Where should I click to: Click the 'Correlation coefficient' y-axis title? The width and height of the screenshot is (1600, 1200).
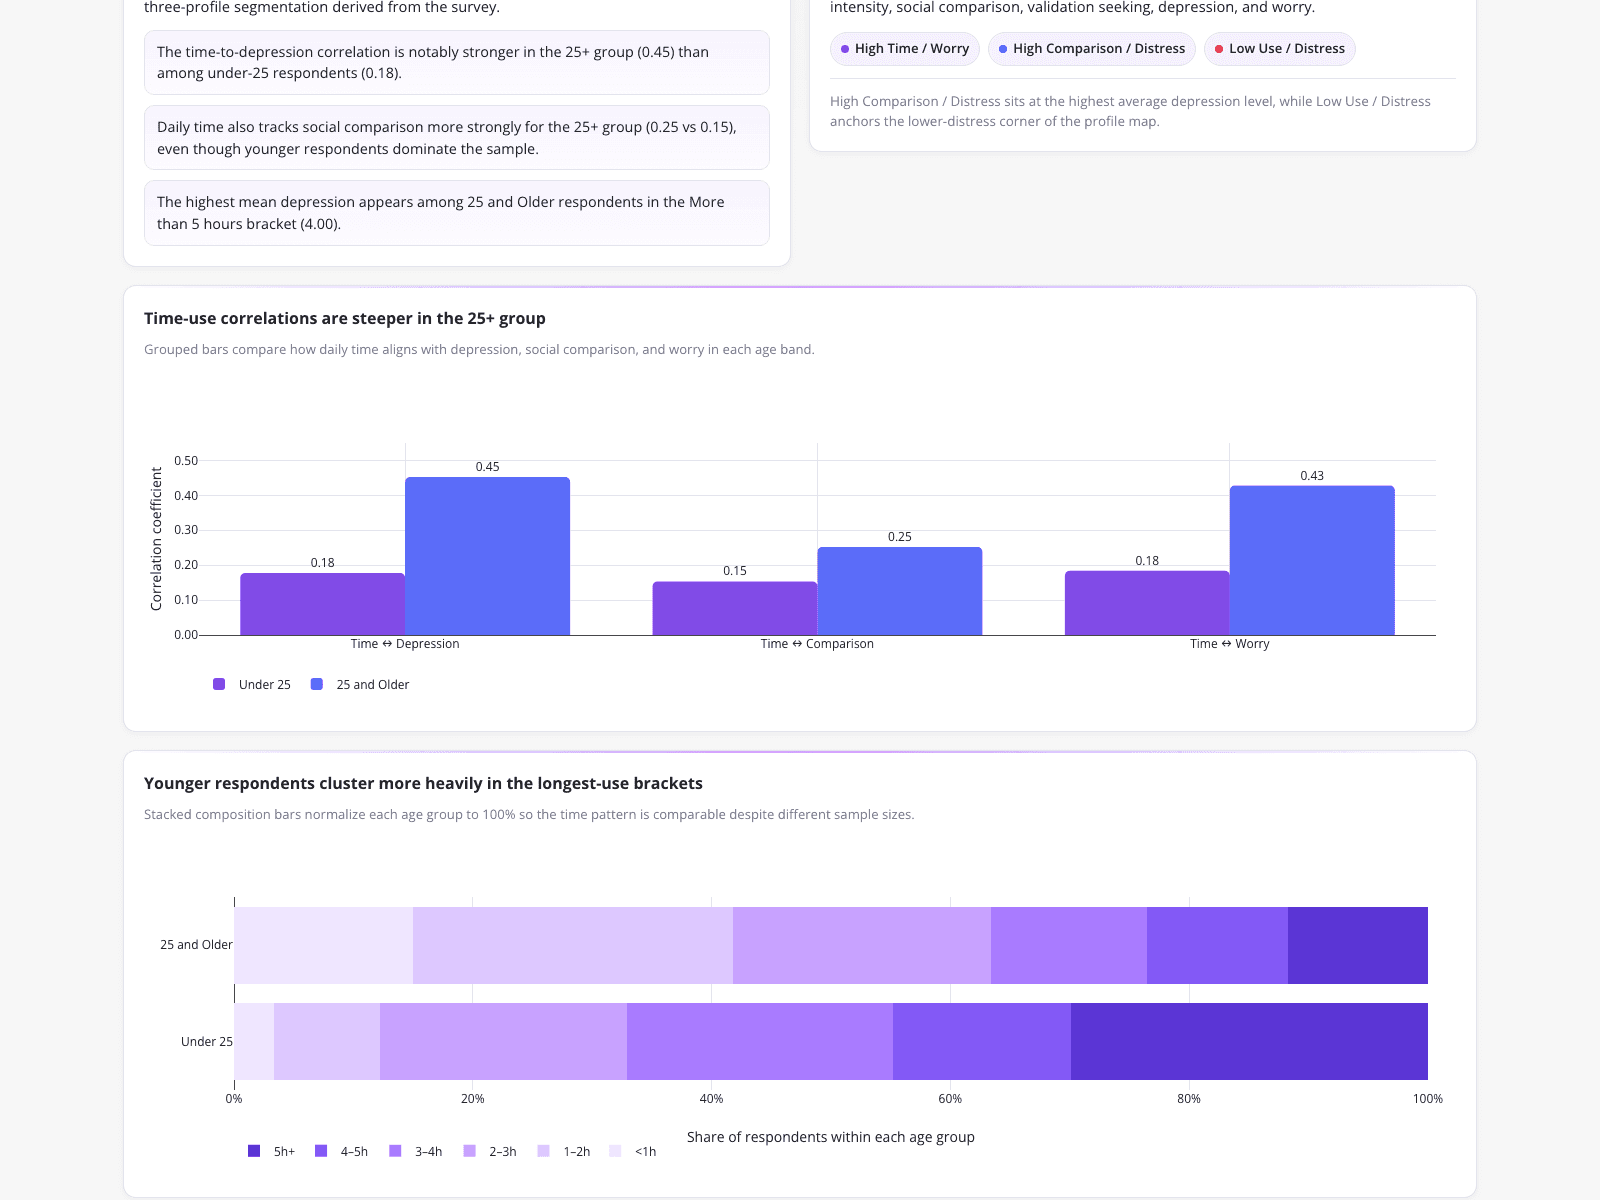[x=156, y=539]
